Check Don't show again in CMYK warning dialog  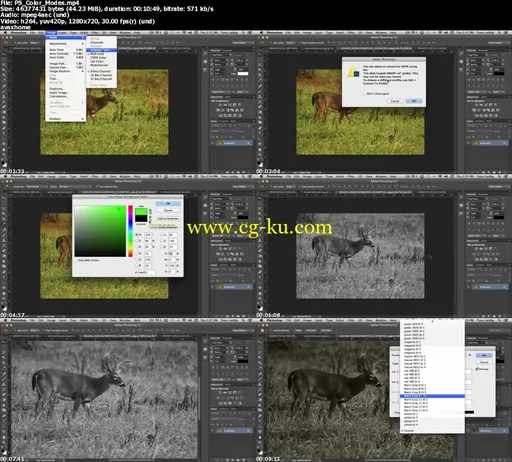(376, 94)
